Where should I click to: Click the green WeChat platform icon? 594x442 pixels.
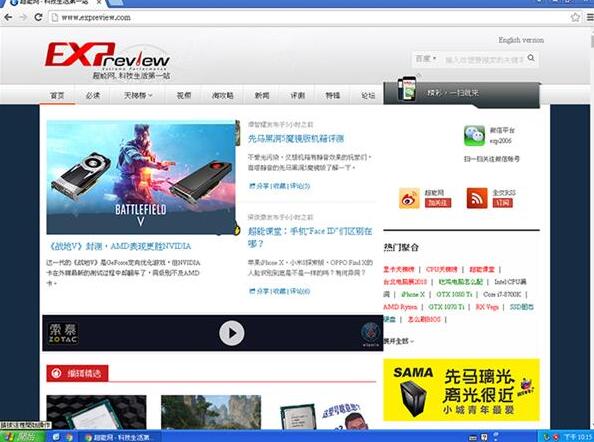click(x=474, y=136)
